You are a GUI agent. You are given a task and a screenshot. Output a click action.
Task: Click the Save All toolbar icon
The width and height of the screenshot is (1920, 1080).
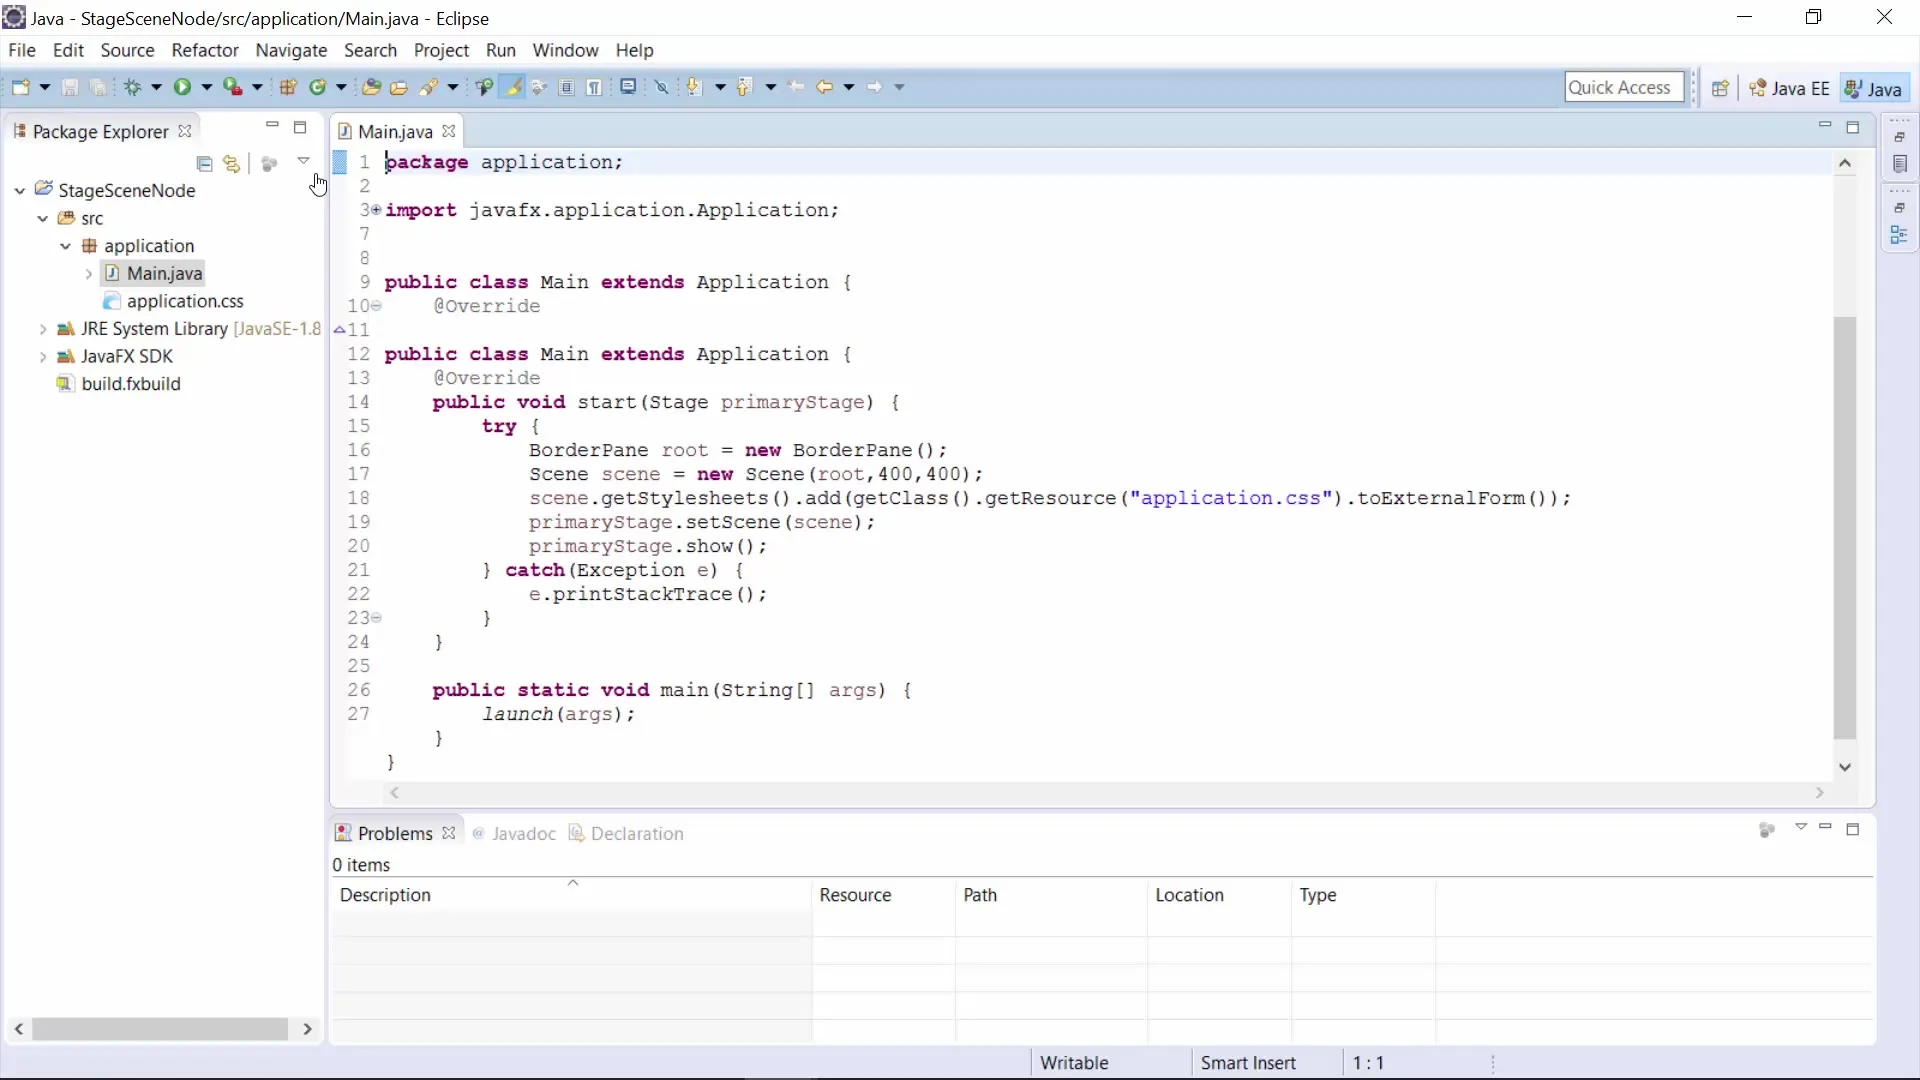click(98, 88)
